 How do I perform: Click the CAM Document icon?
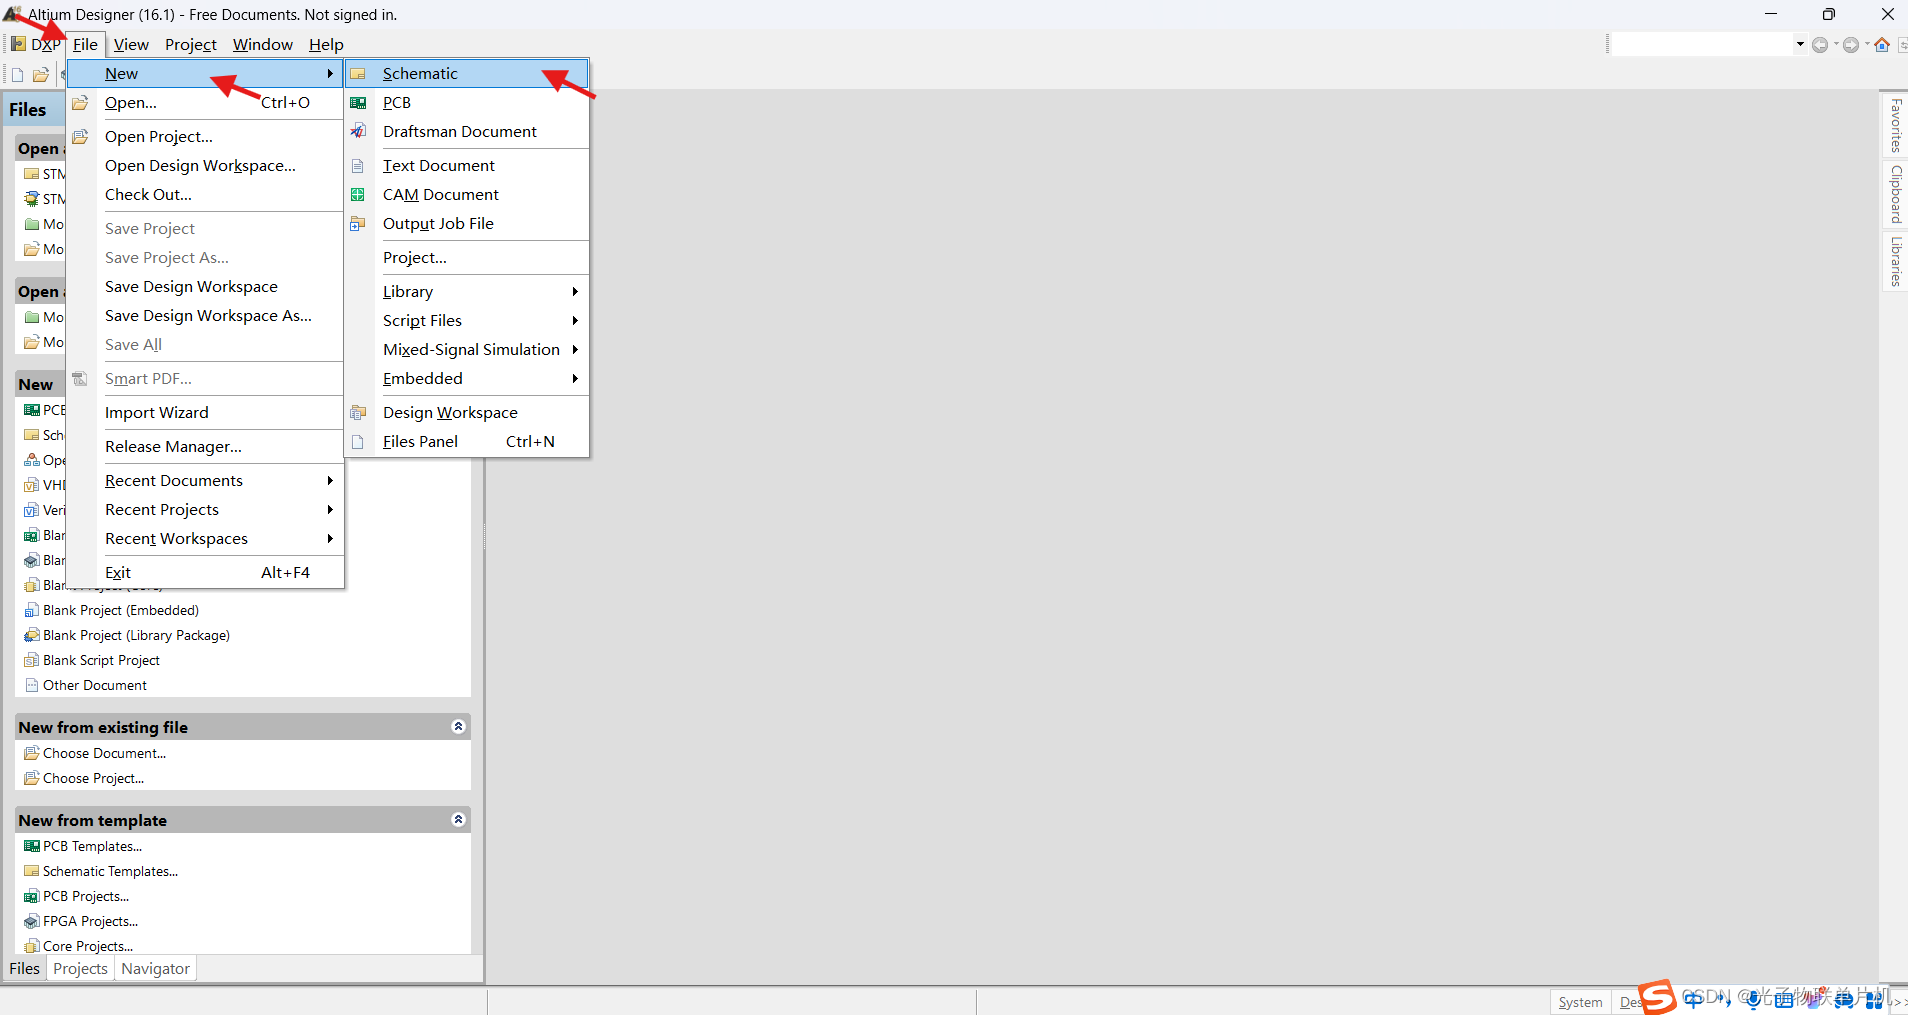pyautogui.click(x=358, y=195)
